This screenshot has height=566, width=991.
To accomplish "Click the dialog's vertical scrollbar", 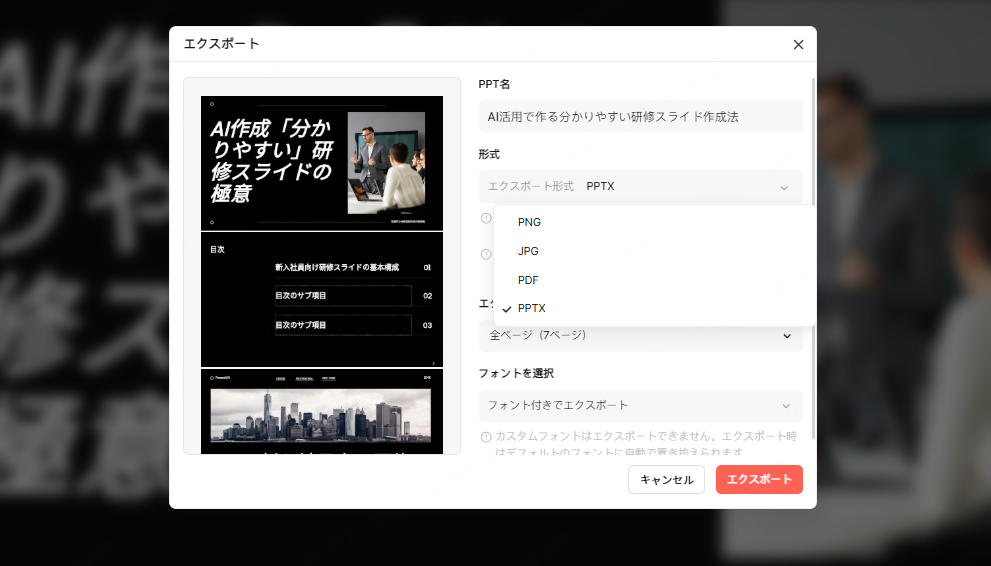I will point(813,259).
